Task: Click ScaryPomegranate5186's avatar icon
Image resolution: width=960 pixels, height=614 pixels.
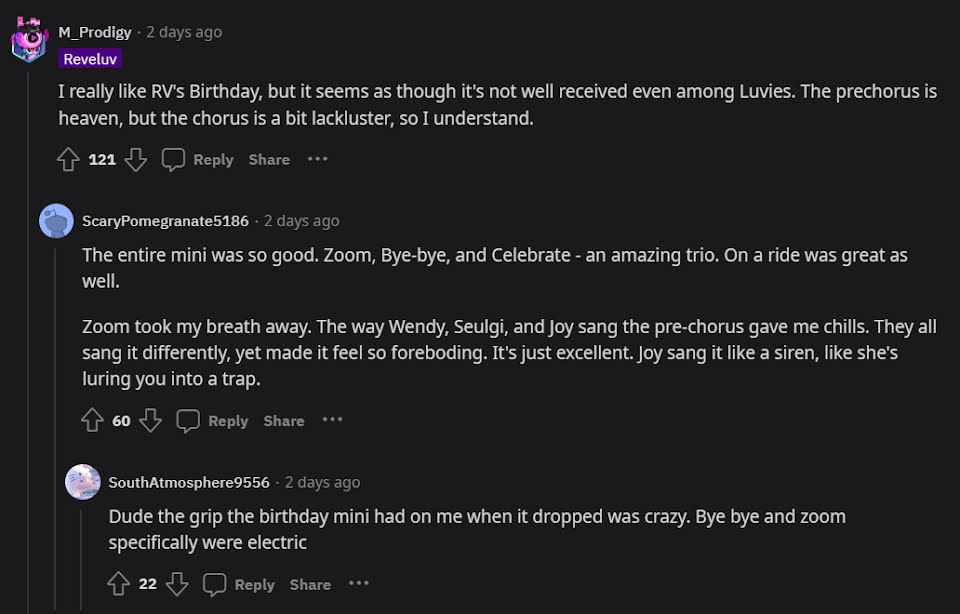Action: tap(56, 221)
